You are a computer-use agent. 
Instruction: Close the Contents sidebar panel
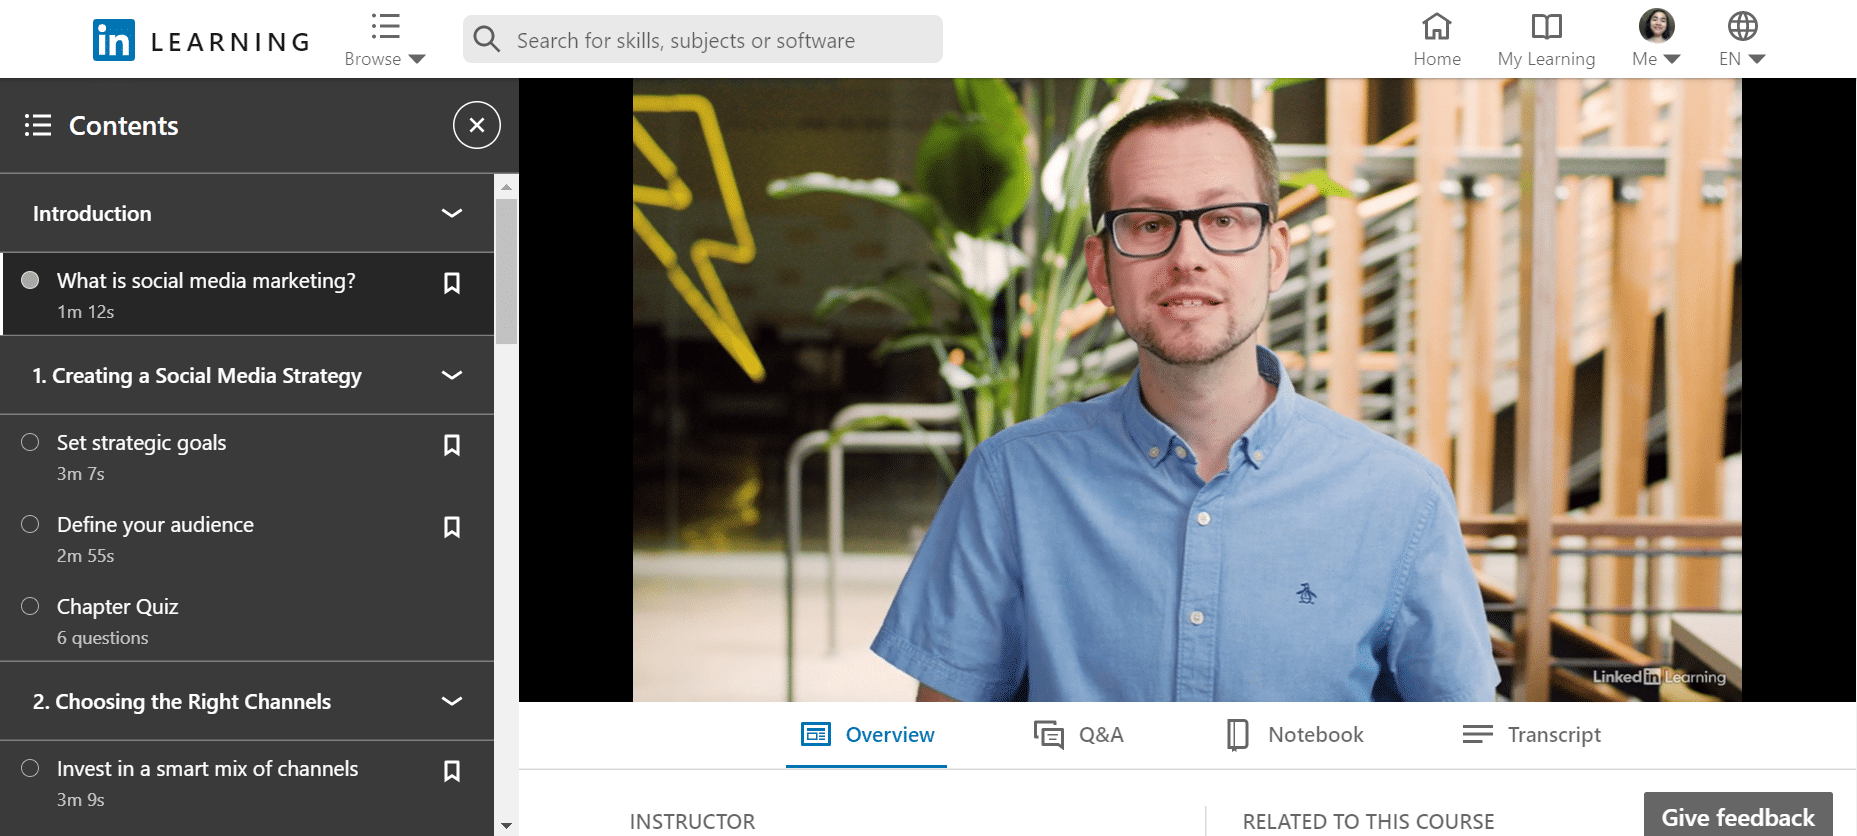click(x=477, y=125)
